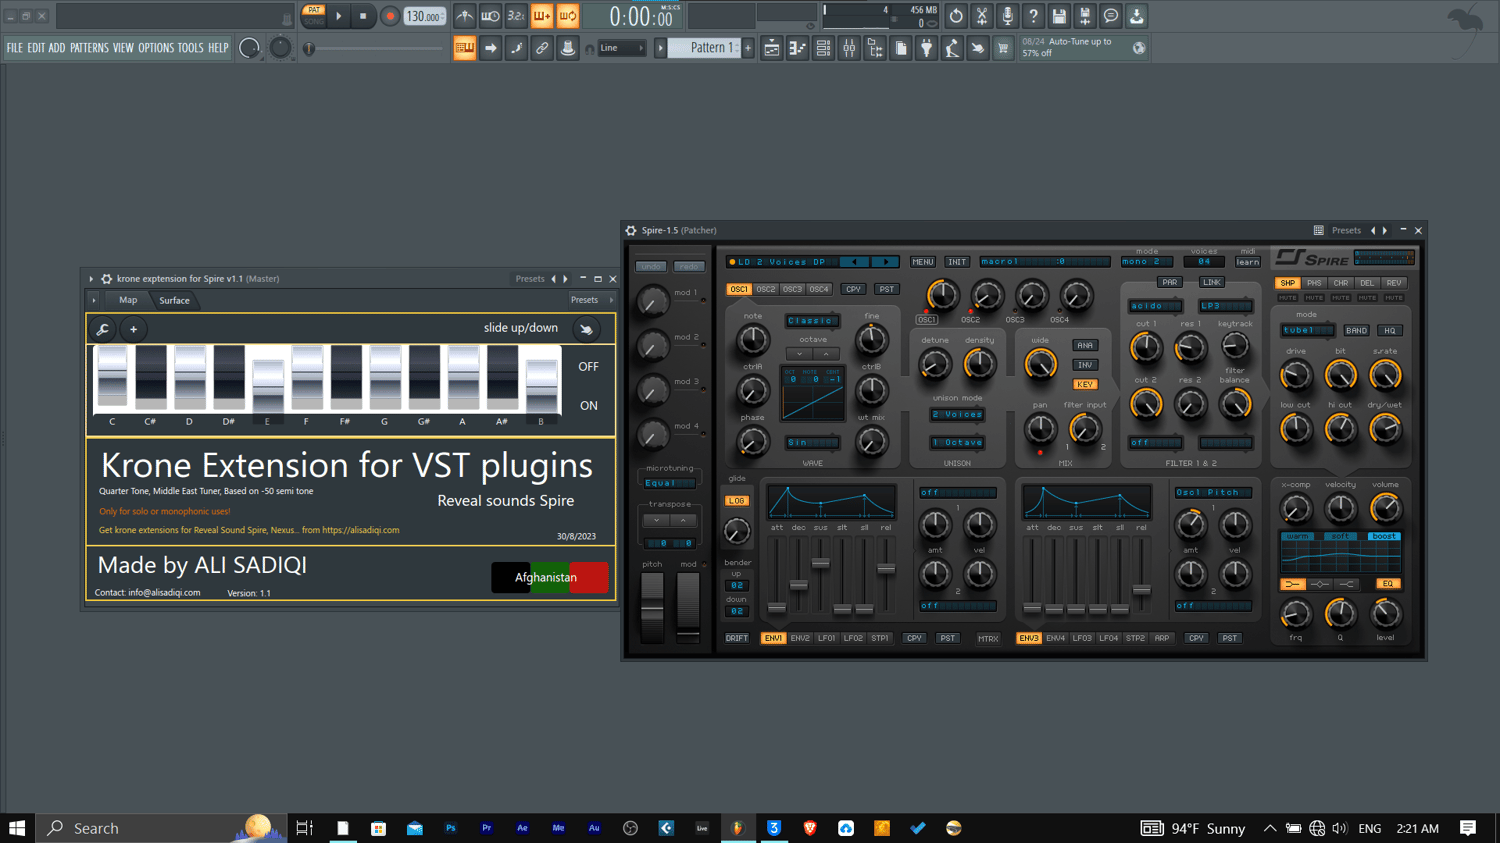Open the 1 Octave unison dropdown

click(957, 442)
